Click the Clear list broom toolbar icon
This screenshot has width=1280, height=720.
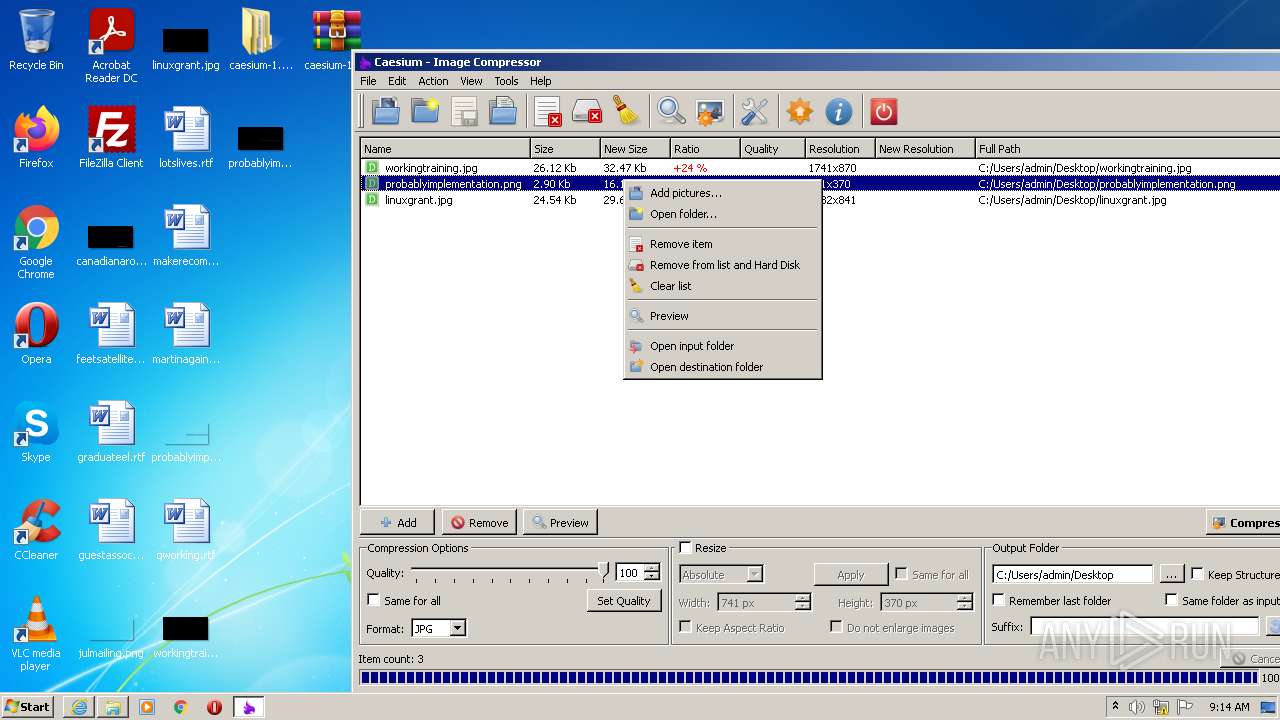click(x=626, y=111)
